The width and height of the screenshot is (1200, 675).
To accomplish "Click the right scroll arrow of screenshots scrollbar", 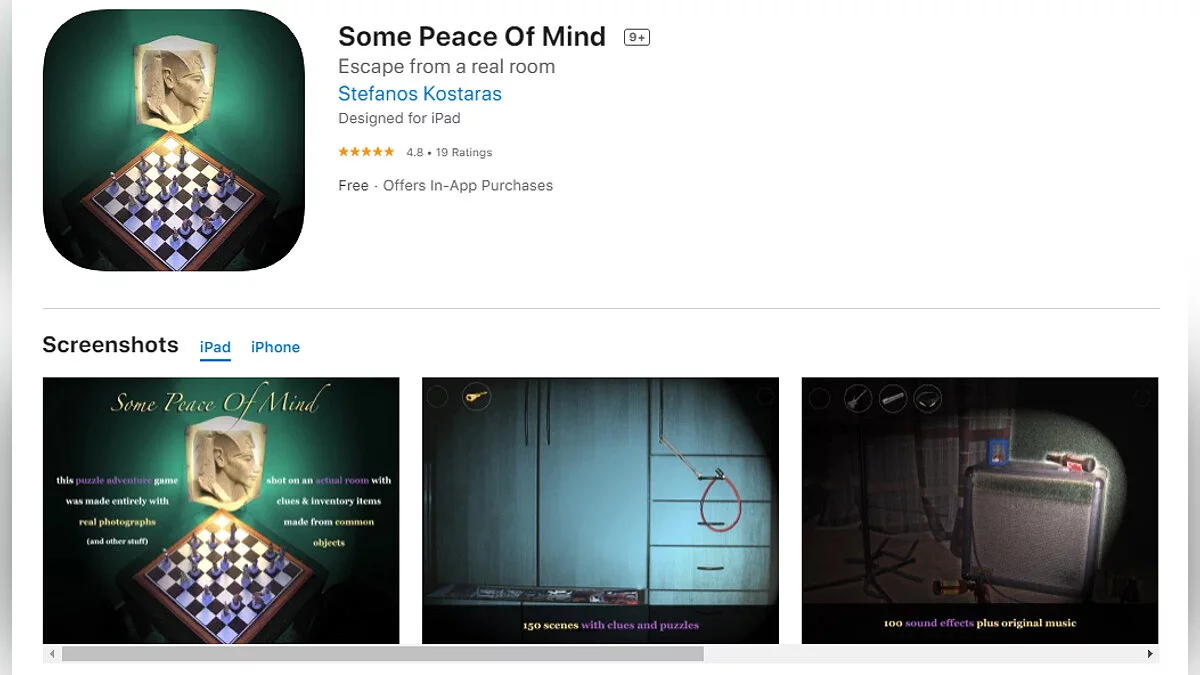I will tap(1150, 654).
